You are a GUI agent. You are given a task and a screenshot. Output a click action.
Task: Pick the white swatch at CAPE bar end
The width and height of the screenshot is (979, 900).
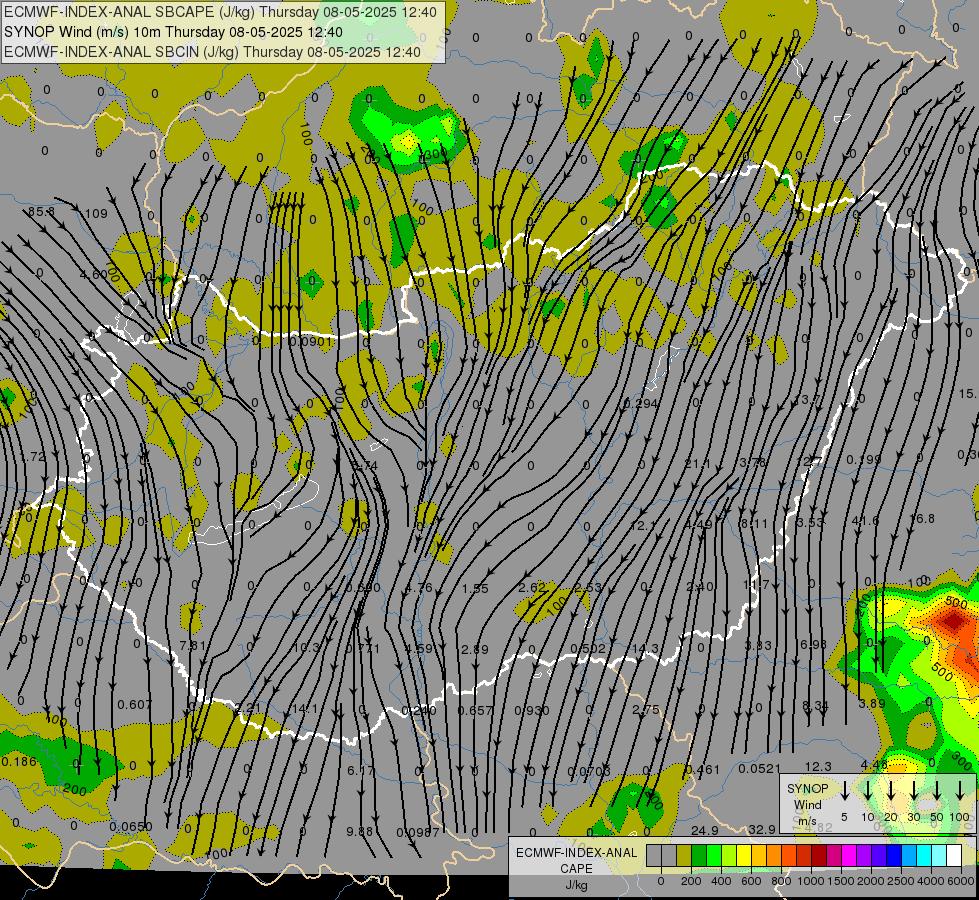[x=953, y=855]
